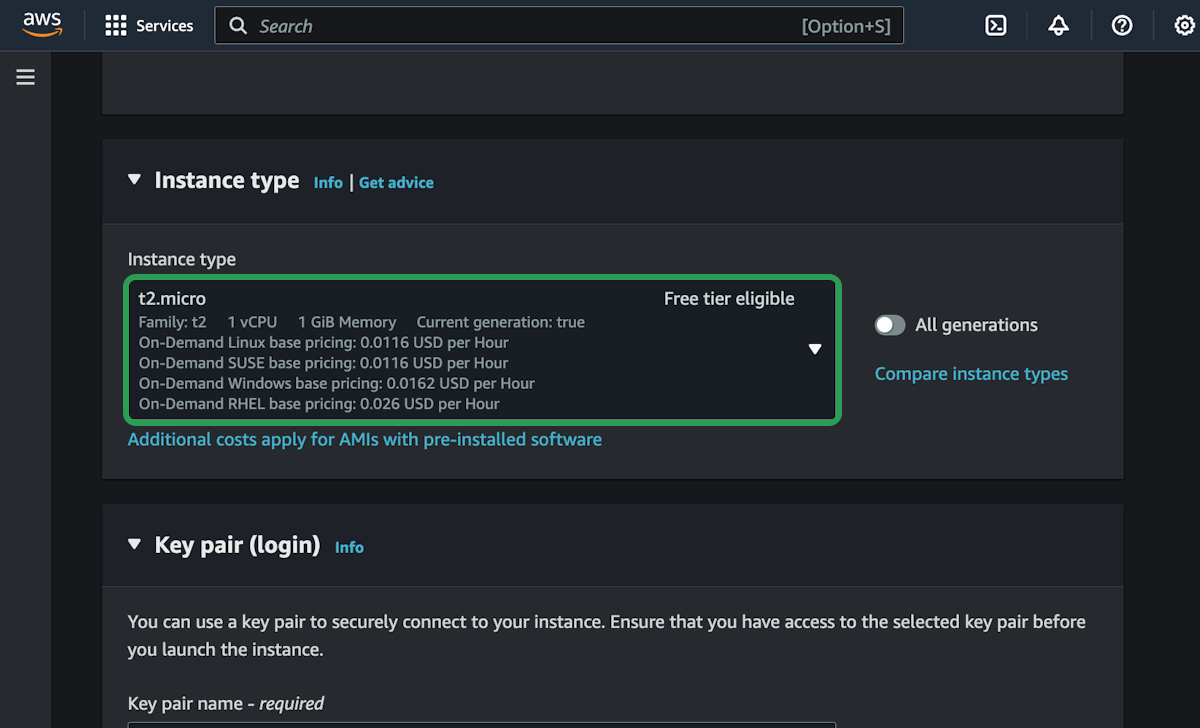1200x728 pixels.
Task: Open the t2.micro instance type dropdown
Action: pyautogui.click(x=482, y=350)
